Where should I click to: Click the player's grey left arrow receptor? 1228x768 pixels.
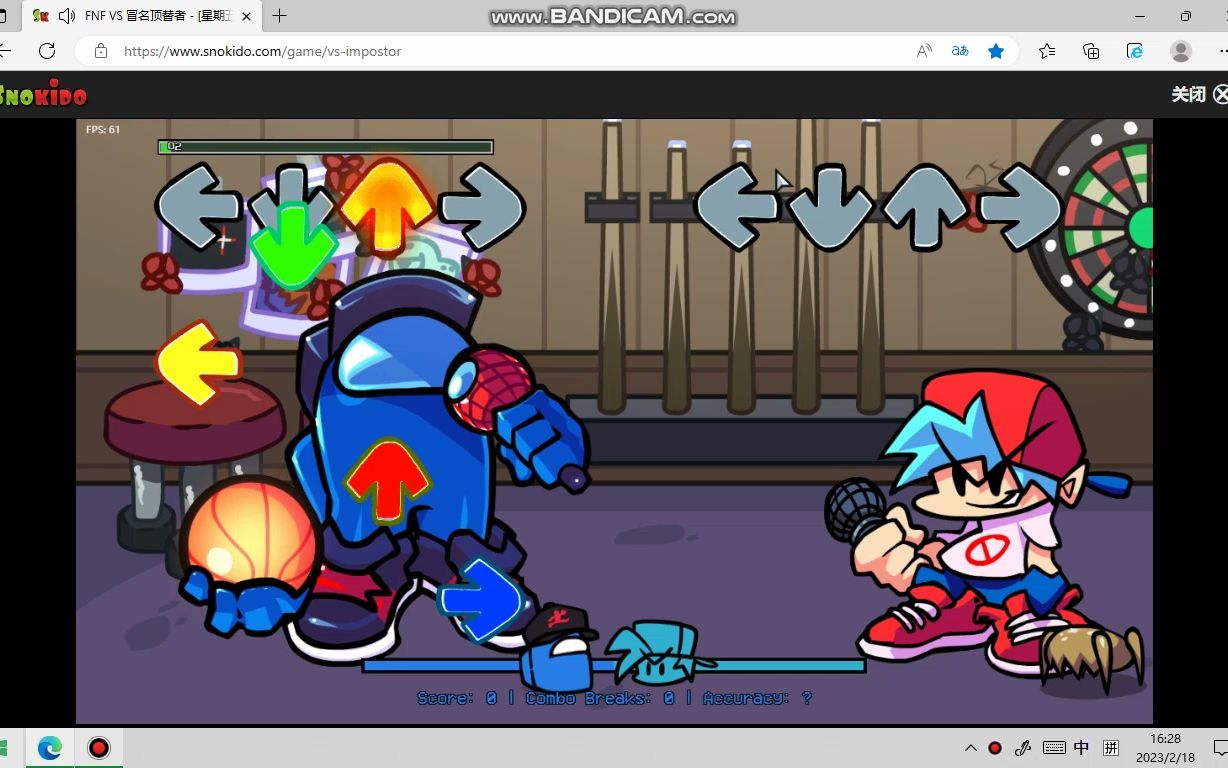pyautogui.click(x=736, y=207)
